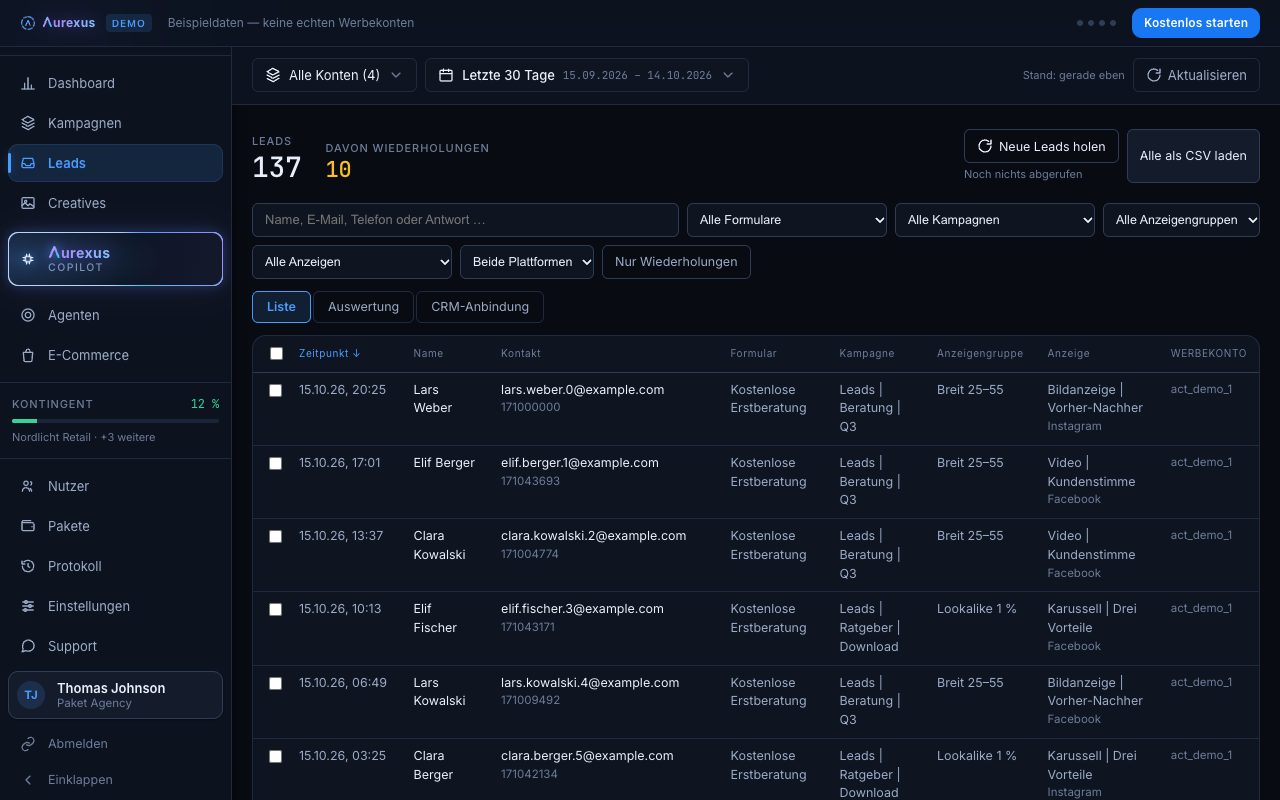The width and height of the screenshot is (1280, 800).
Task: Click the Pakete folder icon
Action: point(28,526)
